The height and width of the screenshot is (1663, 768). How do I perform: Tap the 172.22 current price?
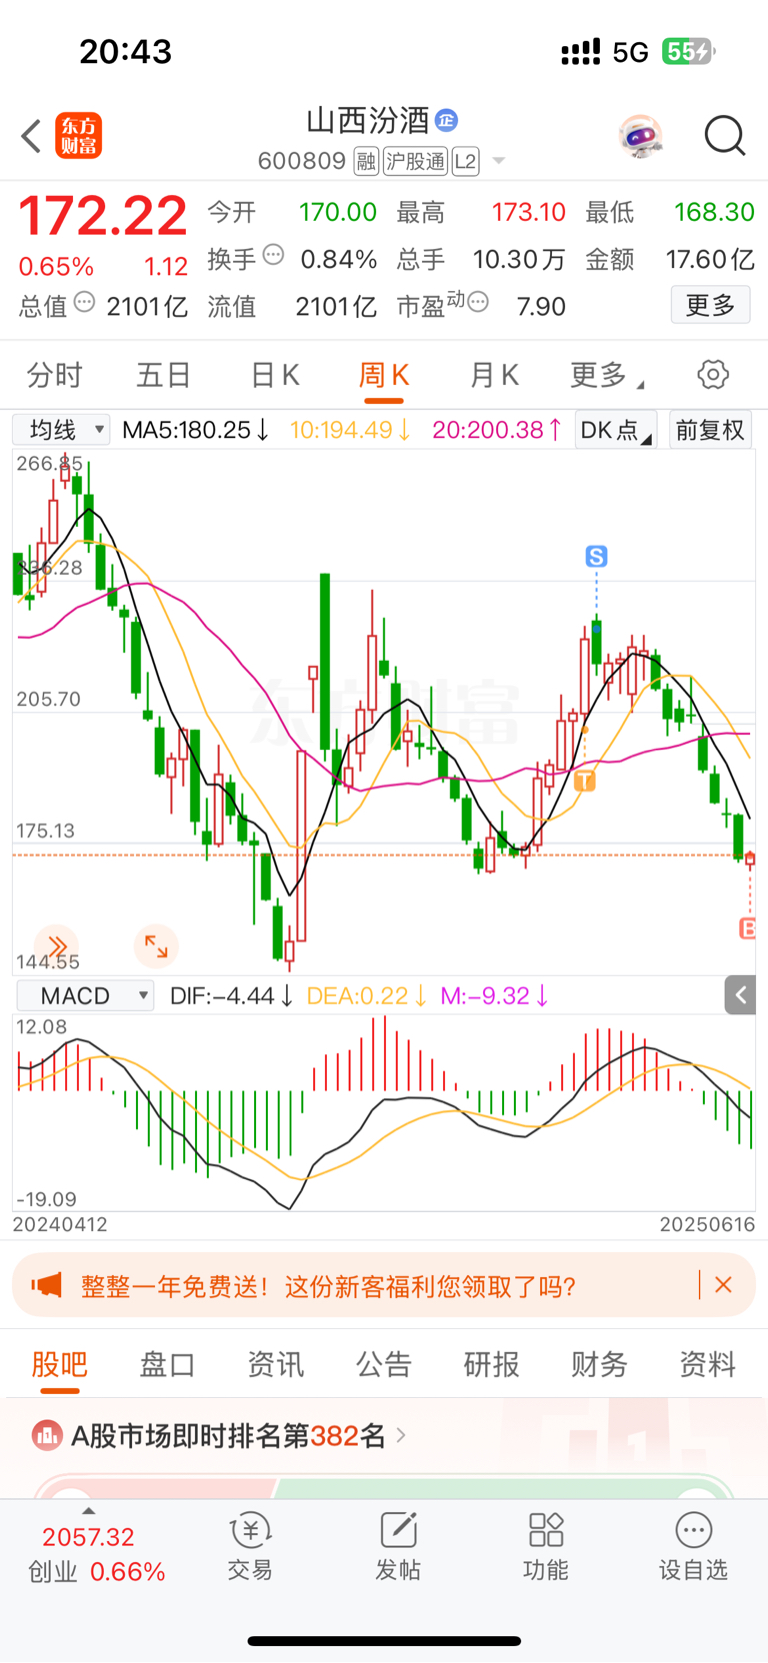[x=103, y=216]
